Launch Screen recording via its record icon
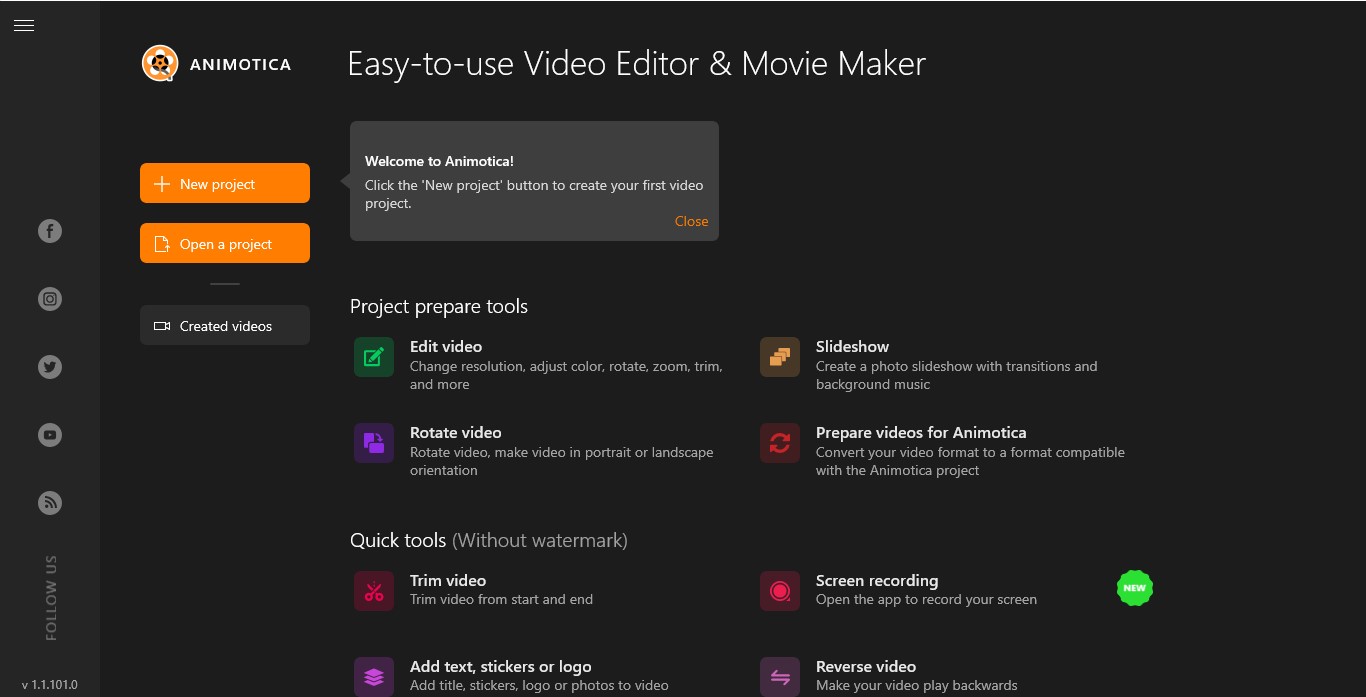Image resolution: width=1366 pixels, height=697 pixels. (x=779, y=591)
